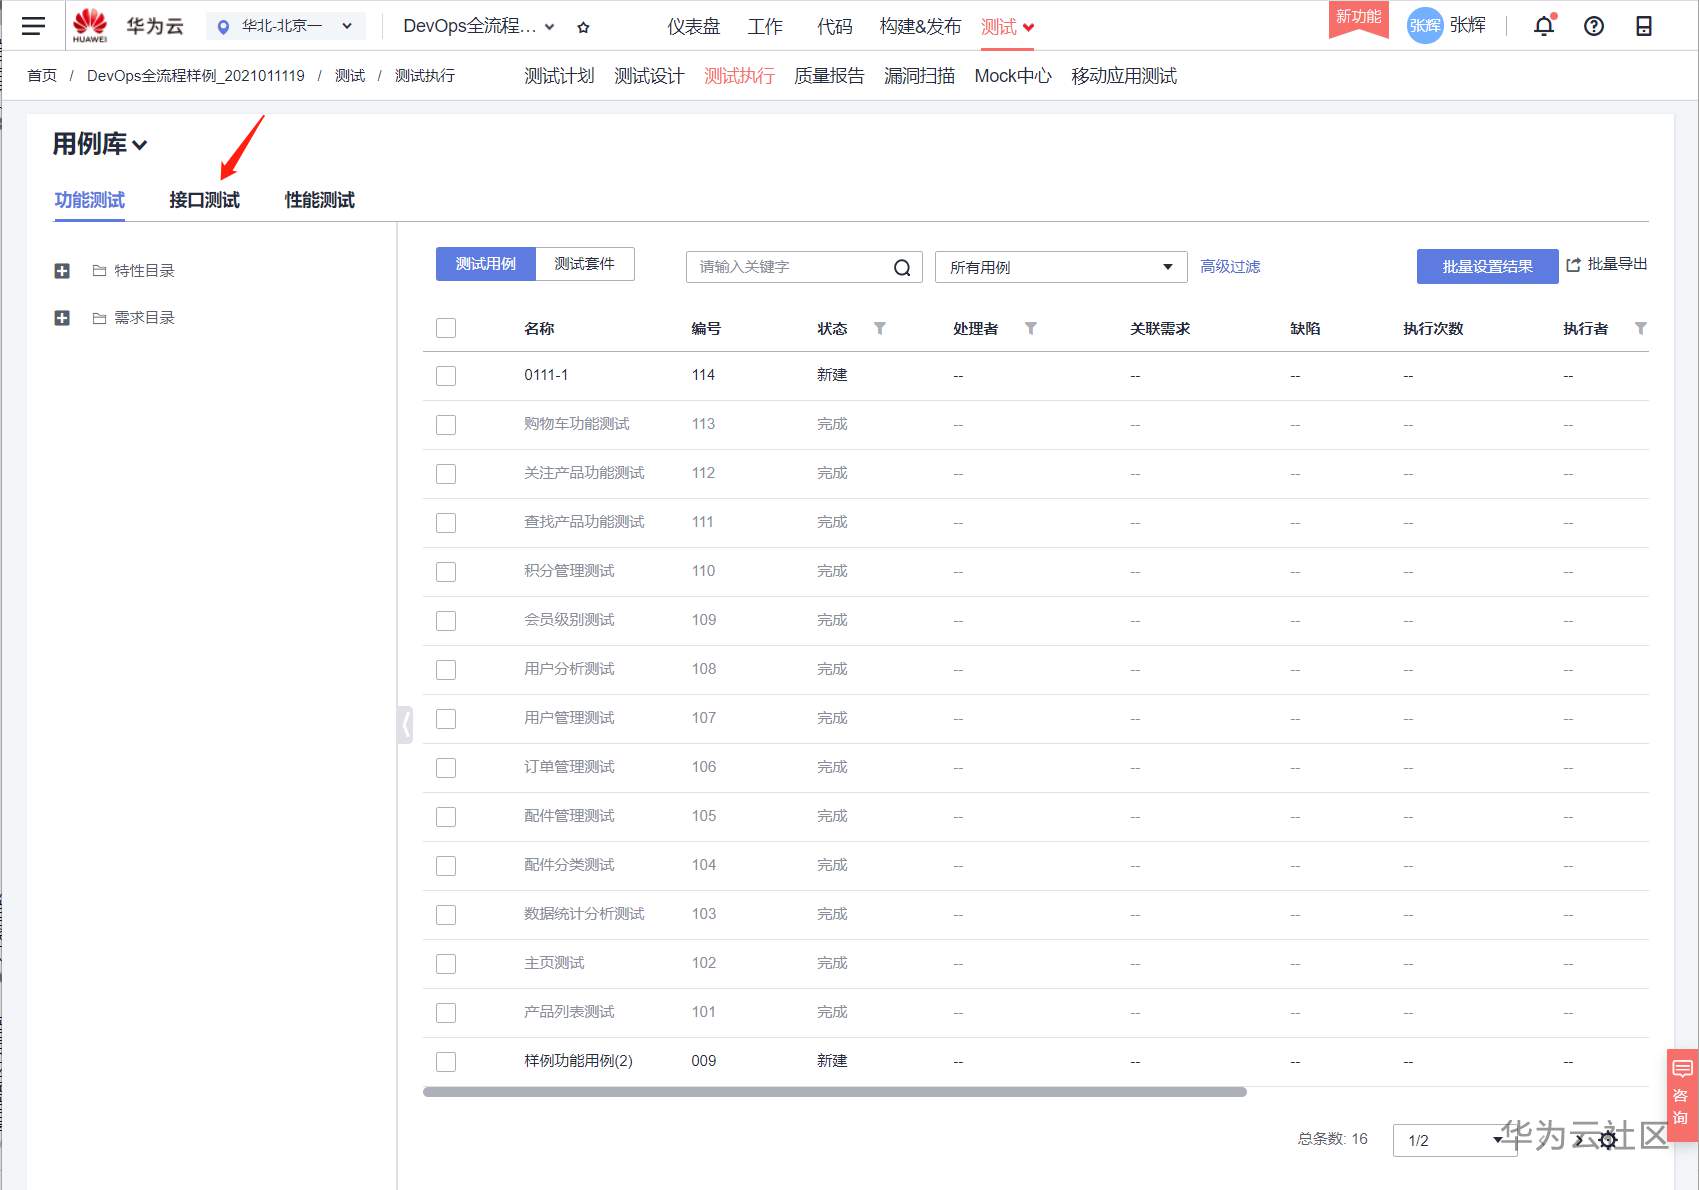Open the region selector 华北-北京一
This screenshot has height=1190, width=1699.
point(286,26)
